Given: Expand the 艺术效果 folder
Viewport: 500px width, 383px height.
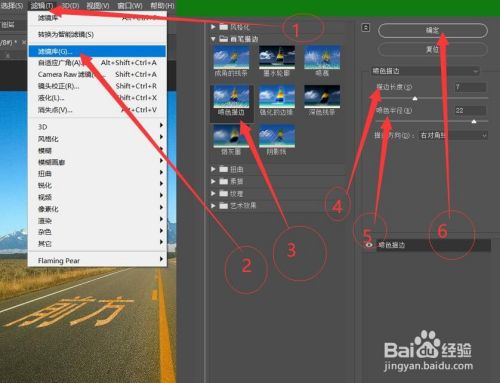Looking at the screenshot, I should coord(213,205).
